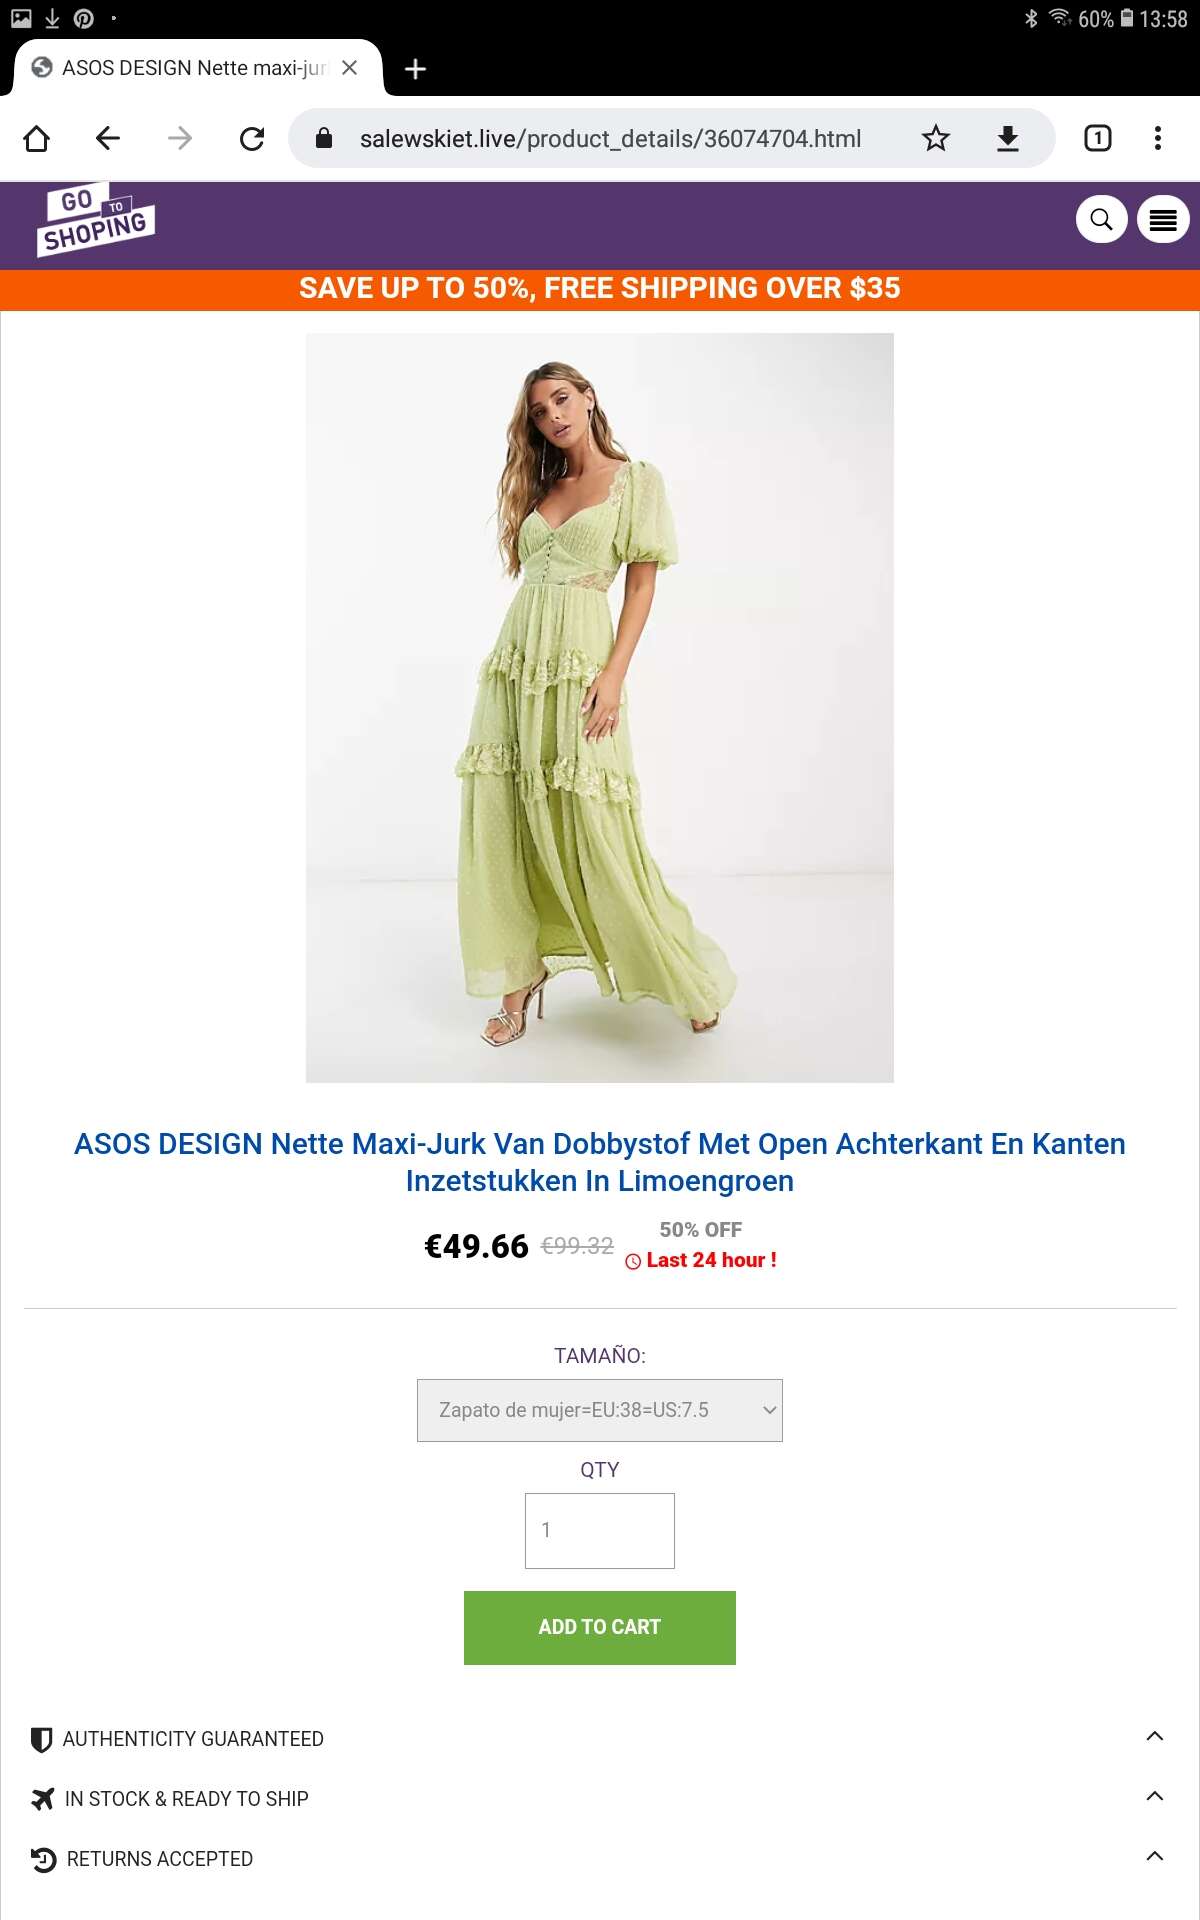
Task: Click the QTY quantity input field
Action: click(600, 1530)
